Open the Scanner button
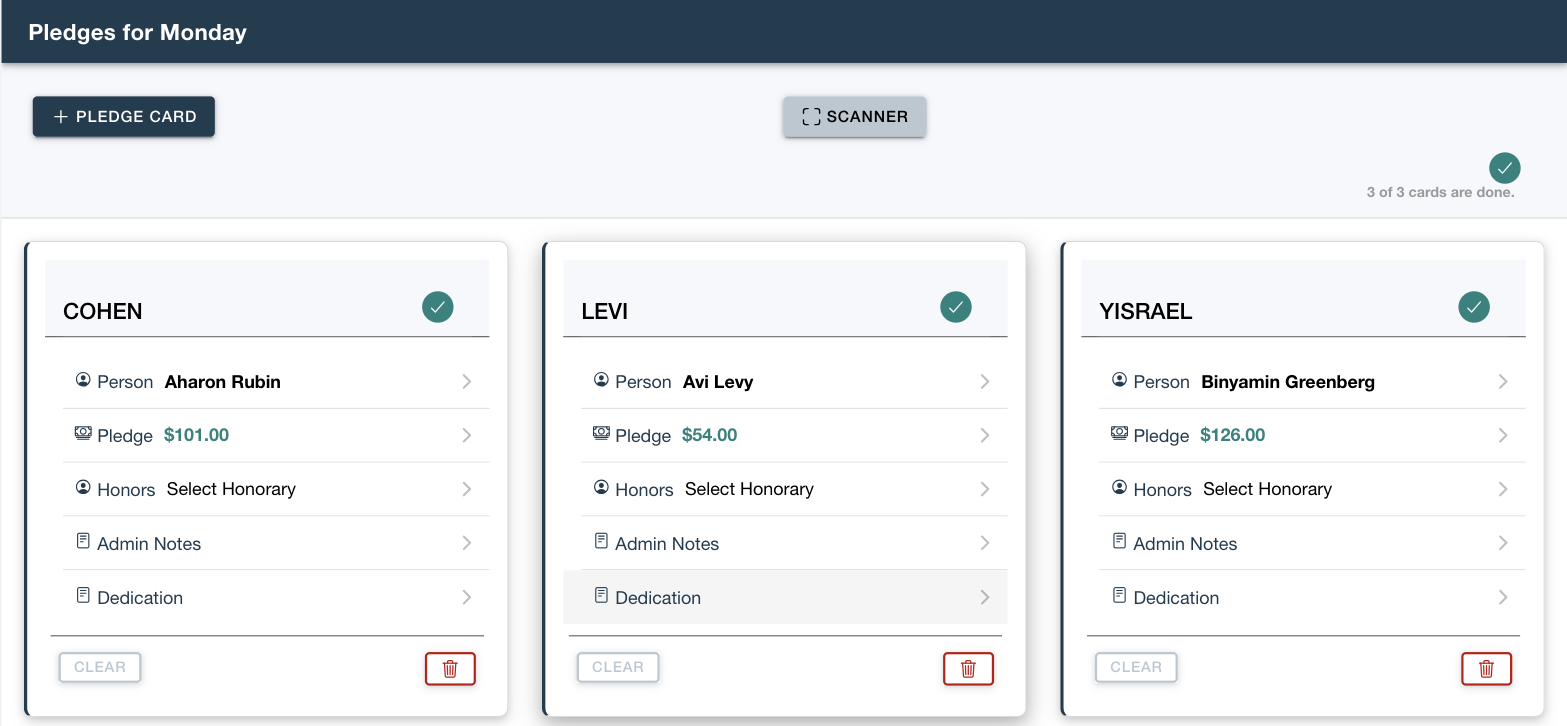This screenshot has height=726, width=1567. [855, 117]
